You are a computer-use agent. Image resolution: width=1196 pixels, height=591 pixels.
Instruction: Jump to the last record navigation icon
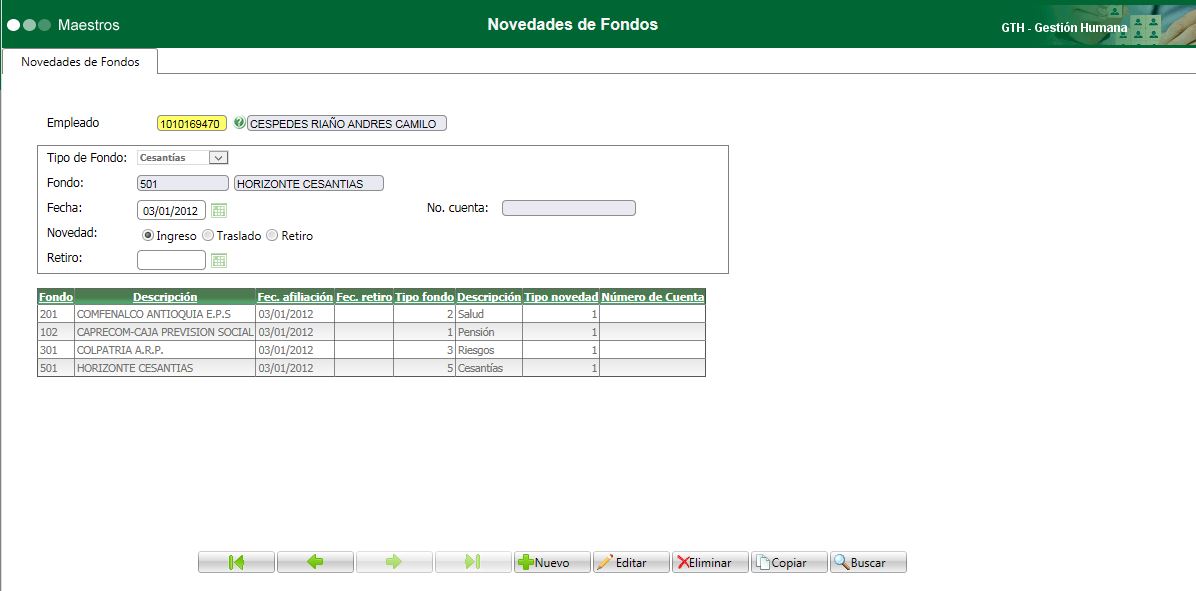473,562
